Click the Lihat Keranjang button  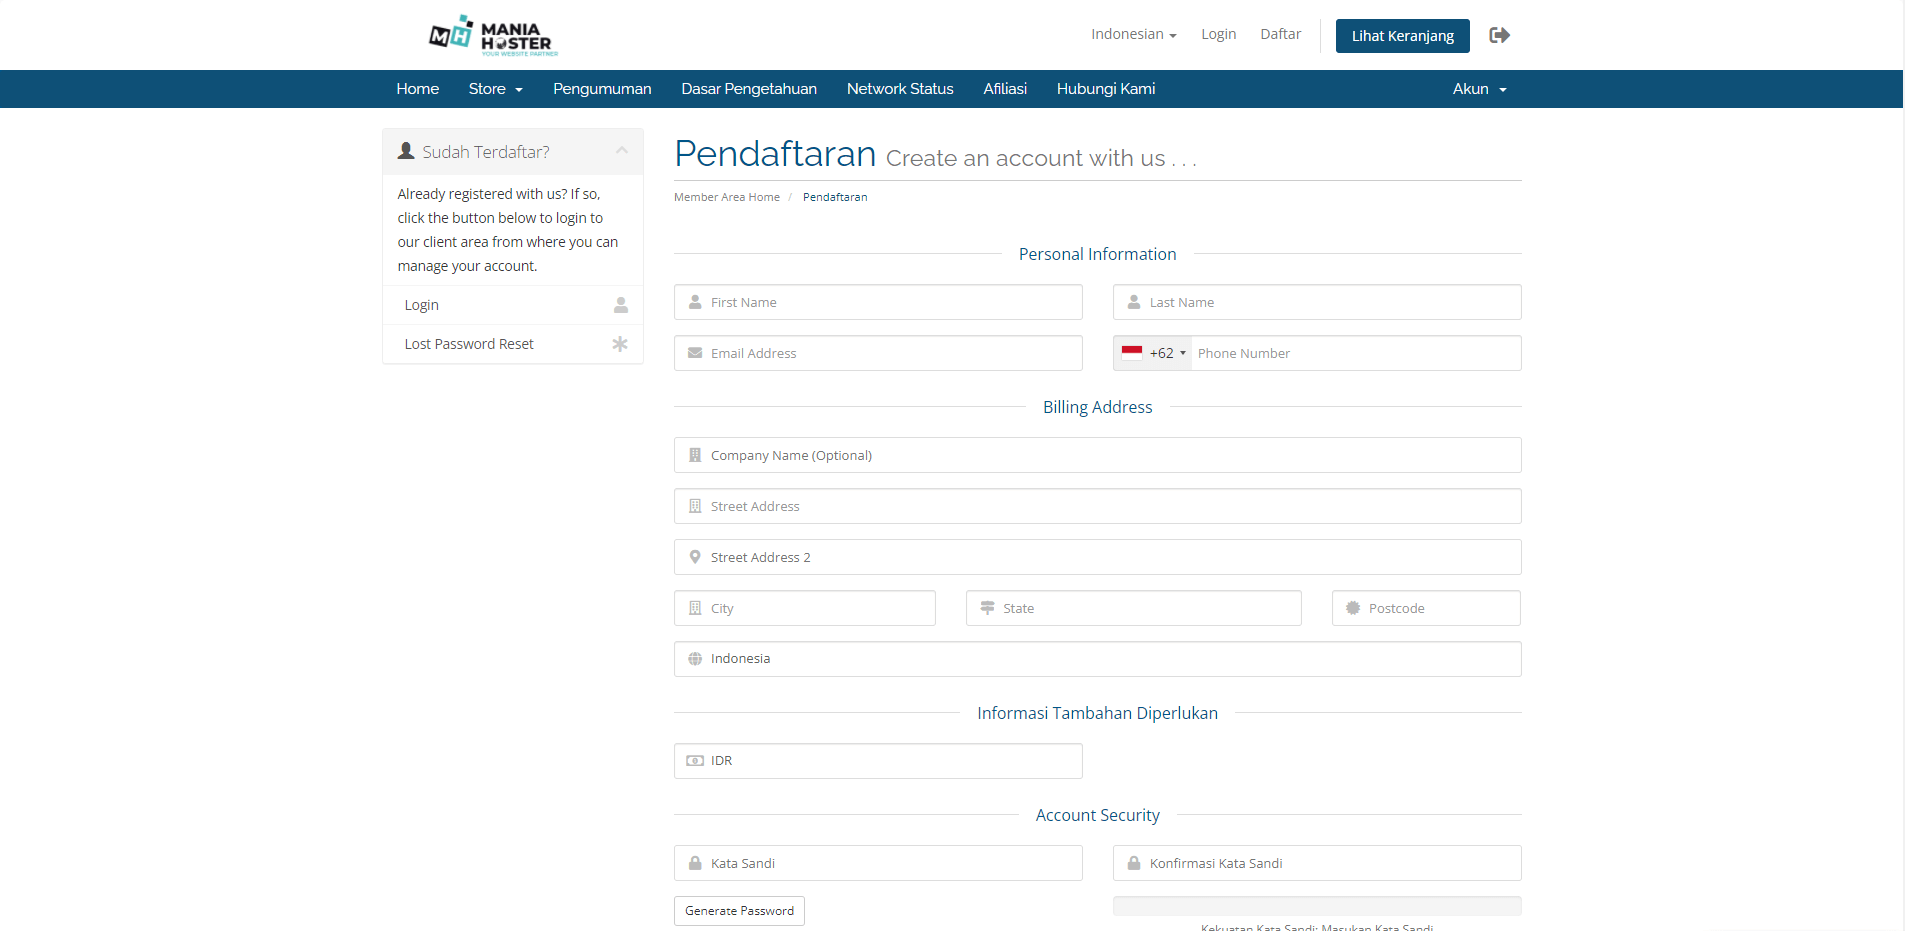(1402, 36)
